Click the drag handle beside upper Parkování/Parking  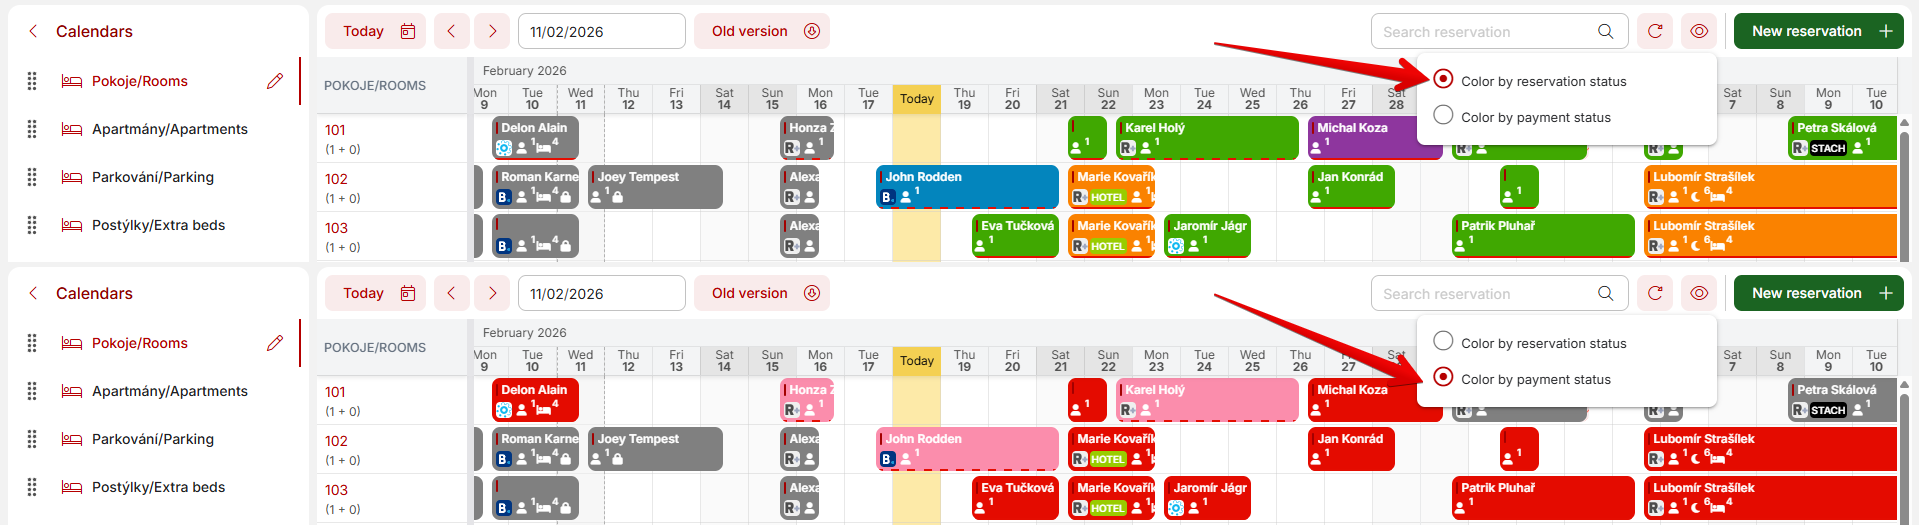32,177
